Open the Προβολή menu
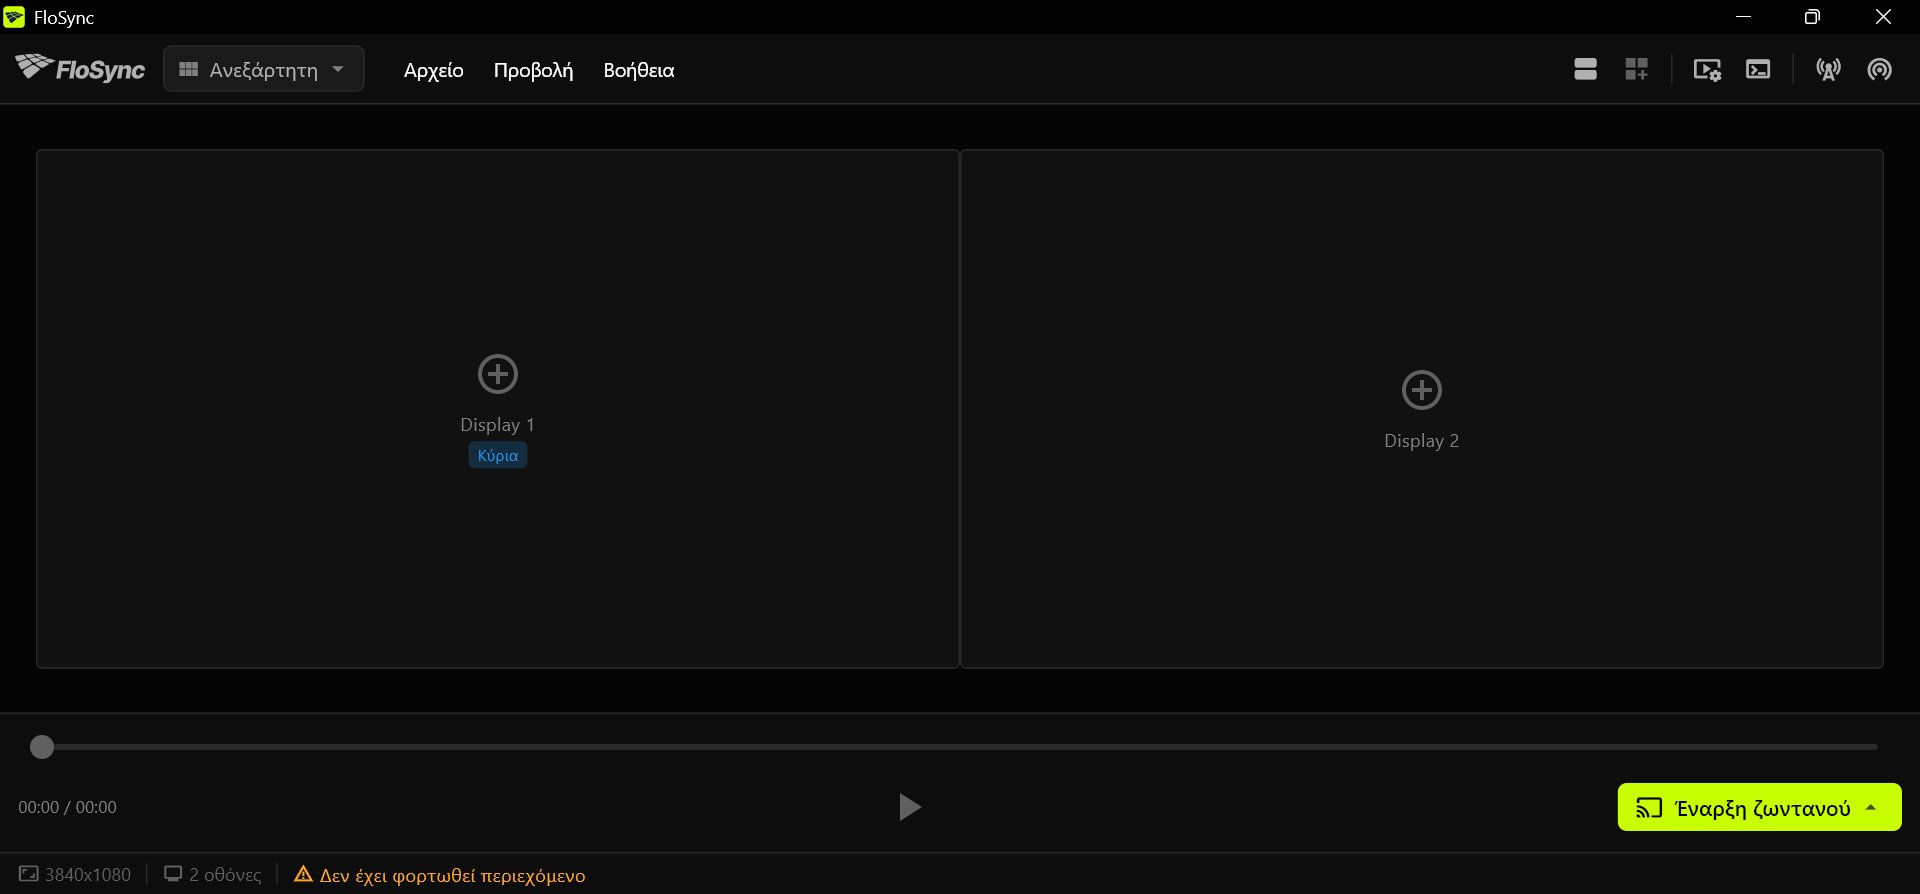Image resolution: width=1920 pixels, height=894 pixels. [533, 70]
